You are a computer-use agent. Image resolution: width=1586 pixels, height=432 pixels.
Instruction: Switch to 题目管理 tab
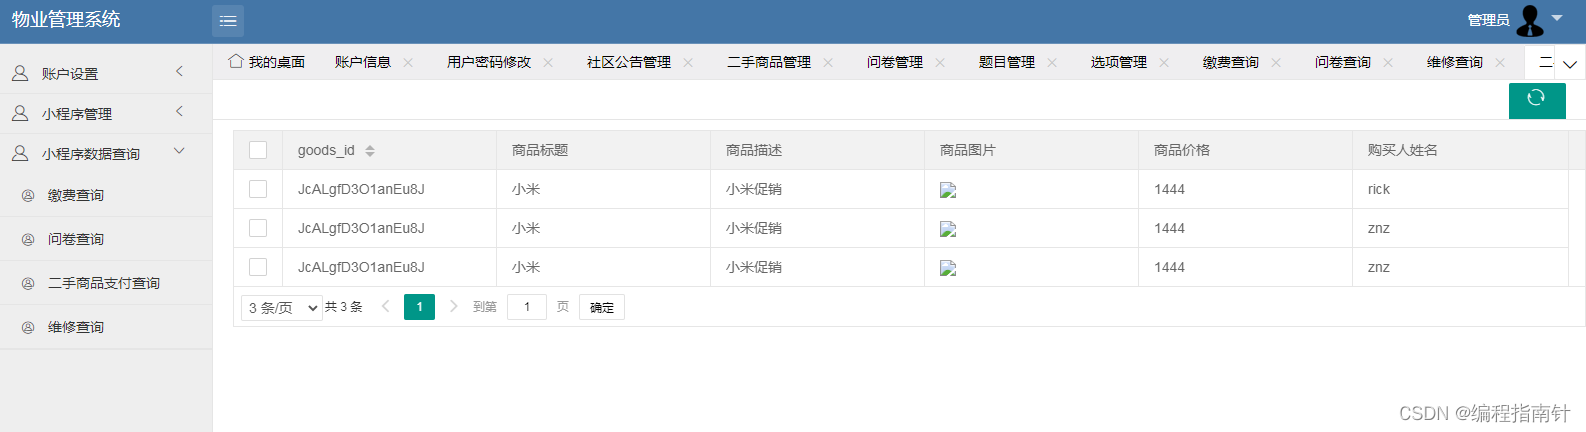coord(1007,62)
